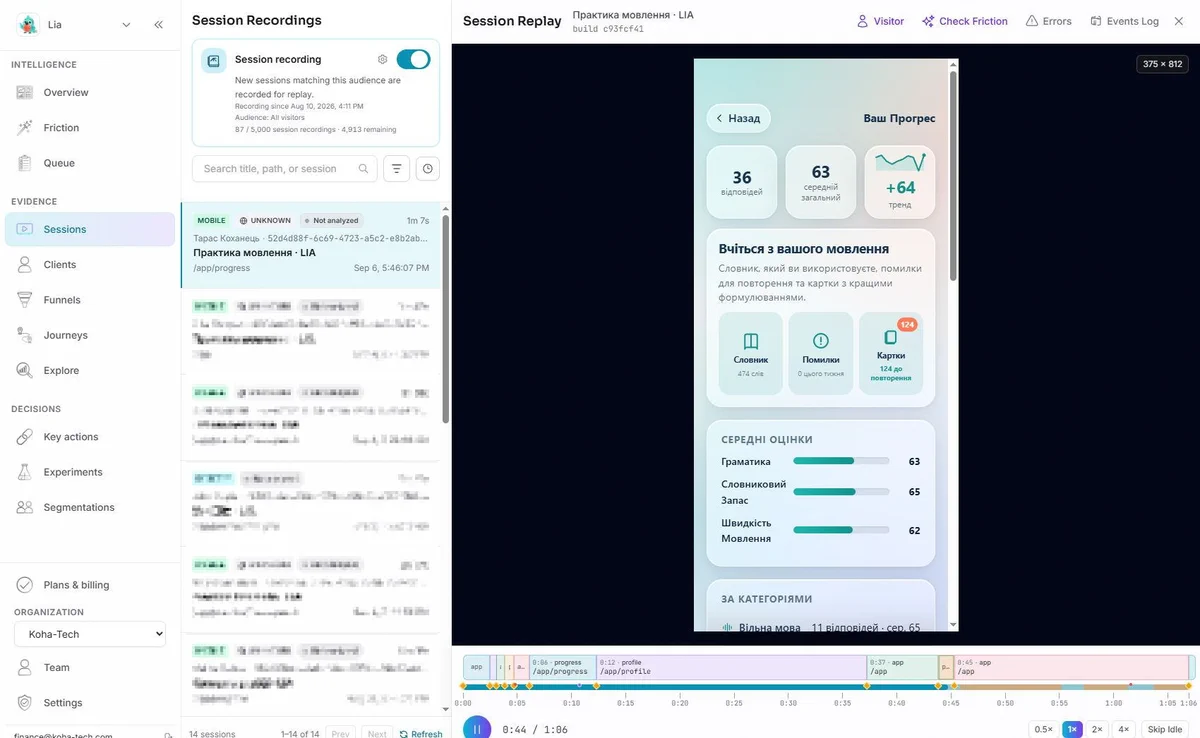Click the build c93fcf41 label
This screenshot has height=738, width=1200.
[x=608, y=29]
